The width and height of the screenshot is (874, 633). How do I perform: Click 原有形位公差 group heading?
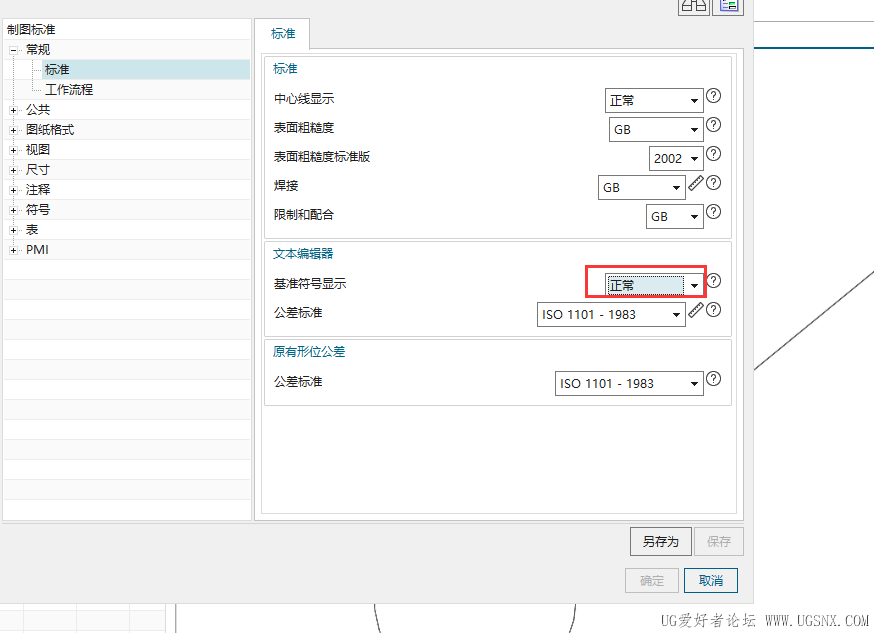coord(309,352)
